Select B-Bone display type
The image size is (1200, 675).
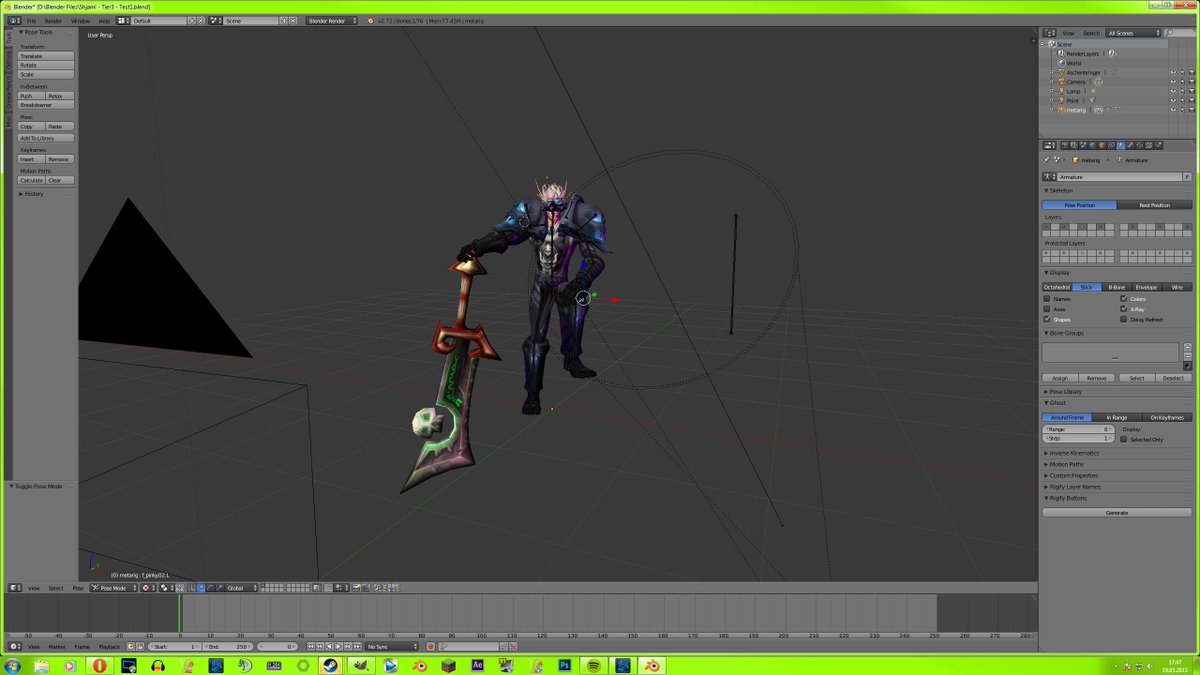coord(1116,287)
